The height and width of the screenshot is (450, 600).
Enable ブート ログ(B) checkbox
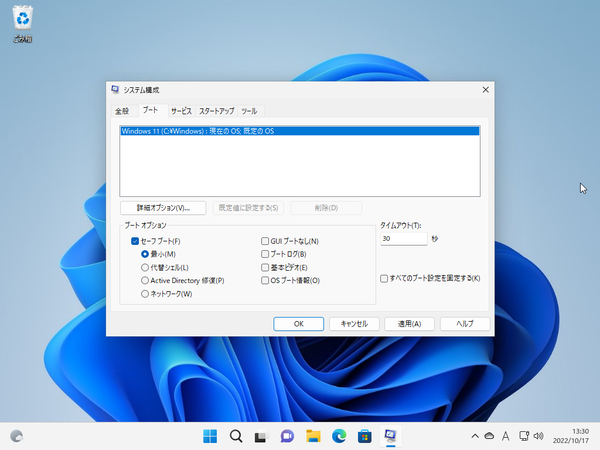[x=265, y=254]
